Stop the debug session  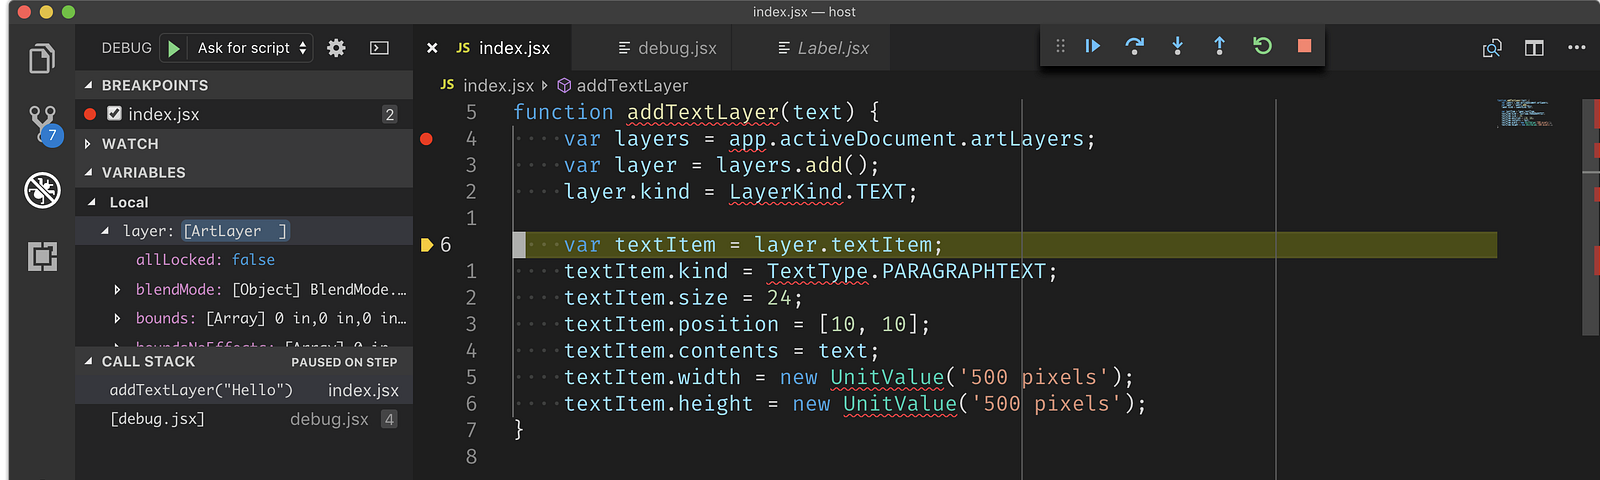1304,46
